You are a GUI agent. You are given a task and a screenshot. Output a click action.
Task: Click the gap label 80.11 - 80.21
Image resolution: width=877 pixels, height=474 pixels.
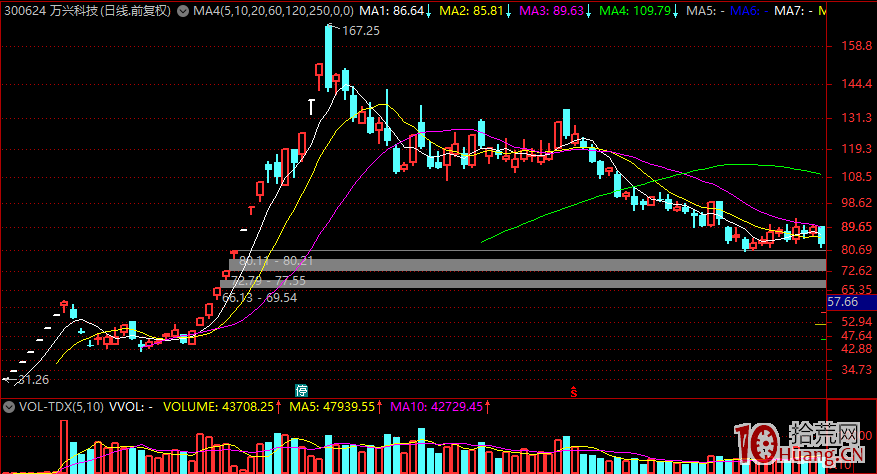click(276, 261)
